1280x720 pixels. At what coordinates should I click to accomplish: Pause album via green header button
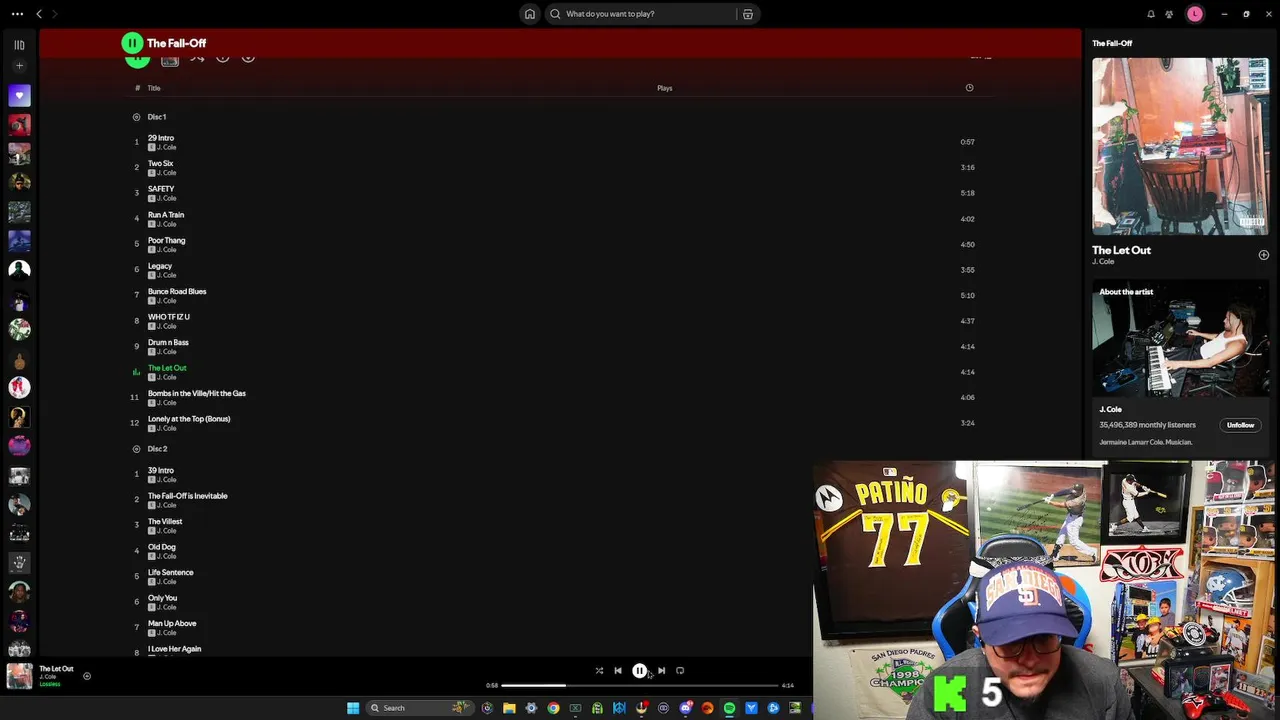coord(132,43)
